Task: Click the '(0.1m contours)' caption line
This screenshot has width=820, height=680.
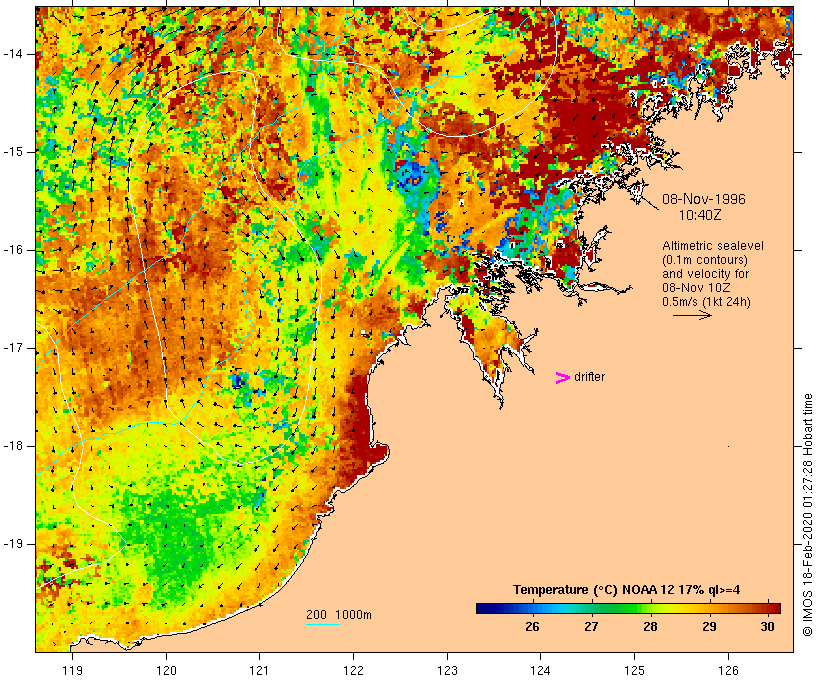Action: coord(705,260)
